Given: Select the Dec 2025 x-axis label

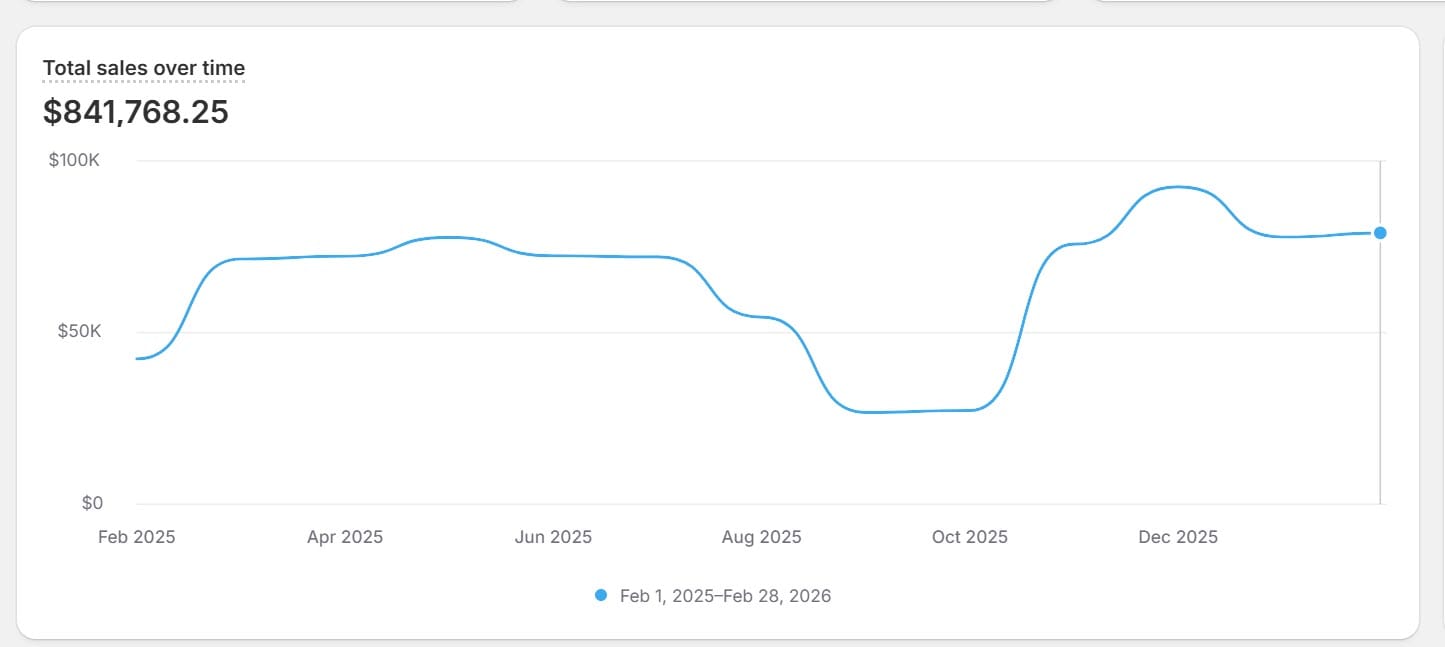Looking at the screenshot, I should tap(1178, 537).
